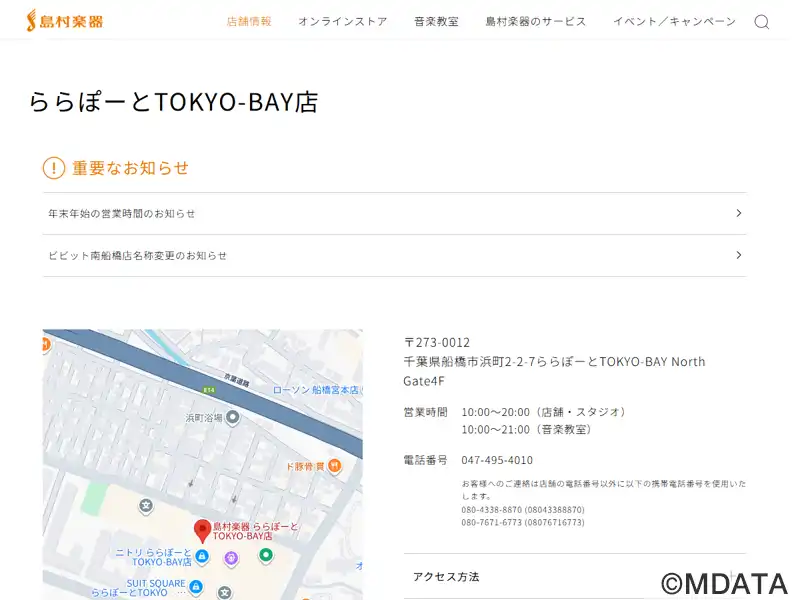
Task: Click the ローソン 船橋宮本店 map label
Action: (315, 390)
